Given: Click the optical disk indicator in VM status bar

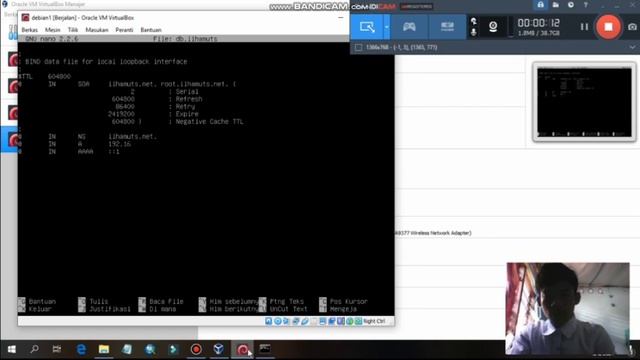Looking at the screenshot, I should click(278, 321).
